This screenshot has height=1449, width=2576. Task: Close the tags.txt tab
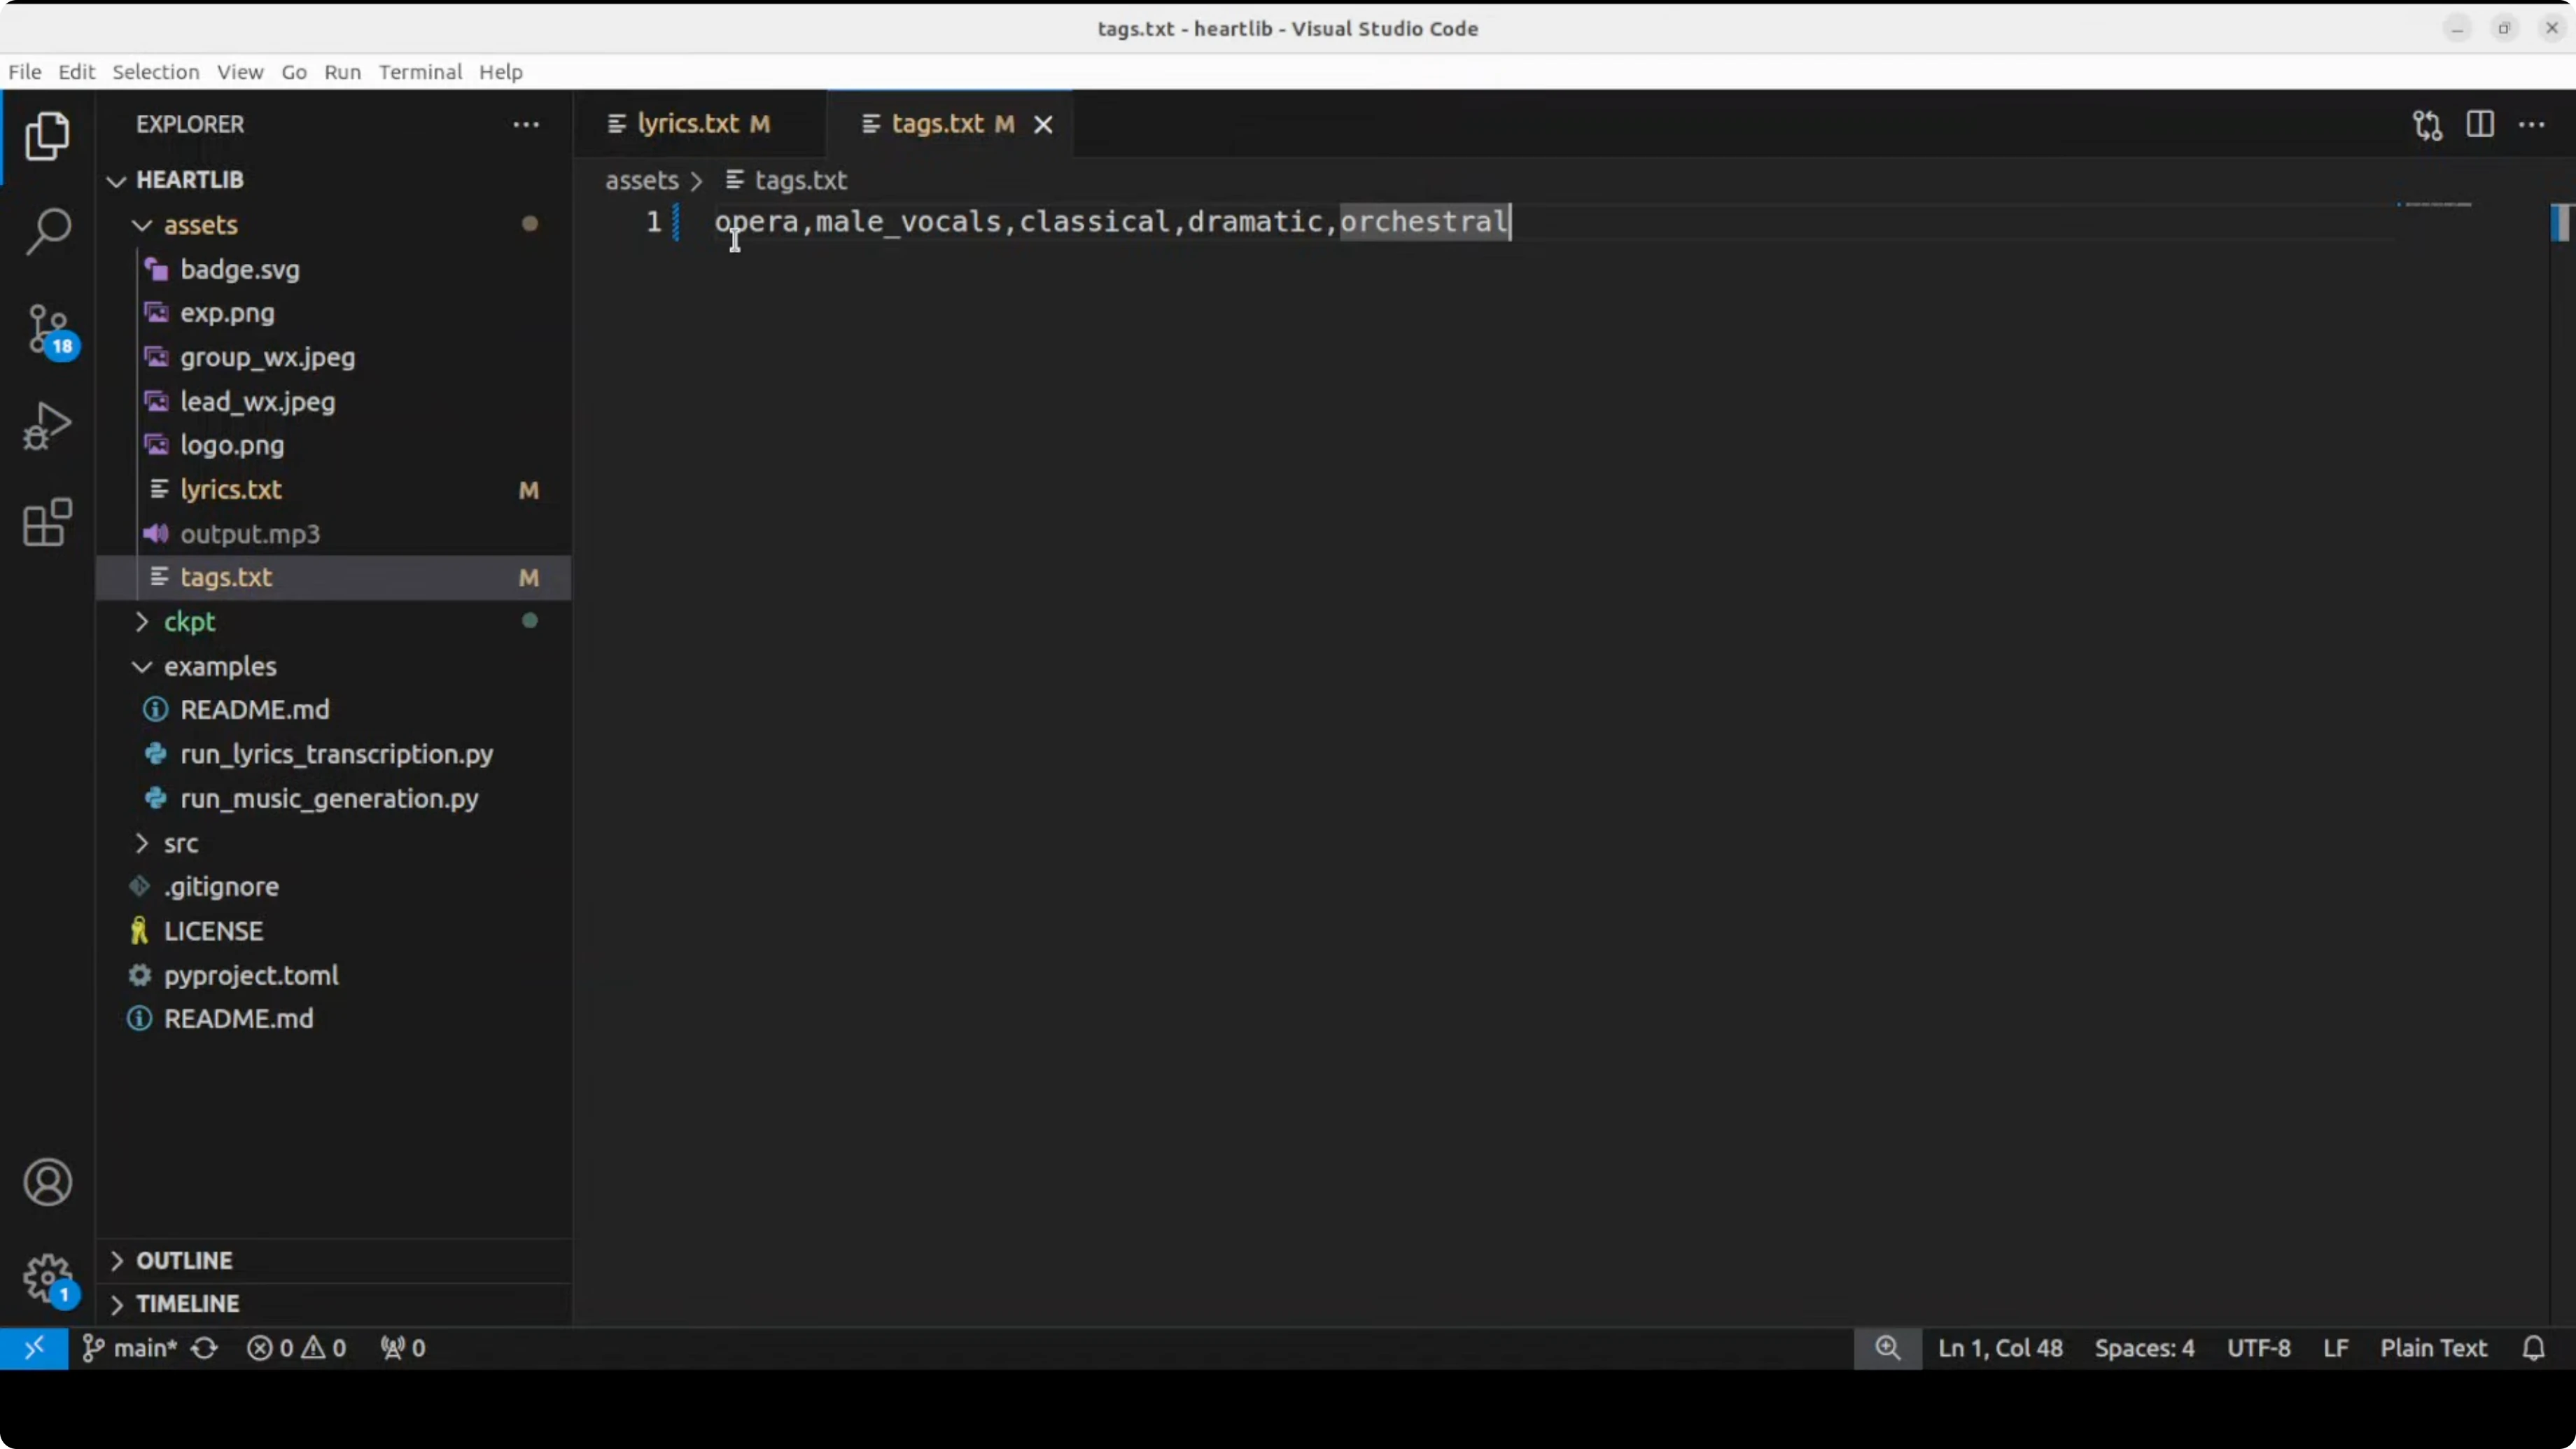tap(1043, 125)
